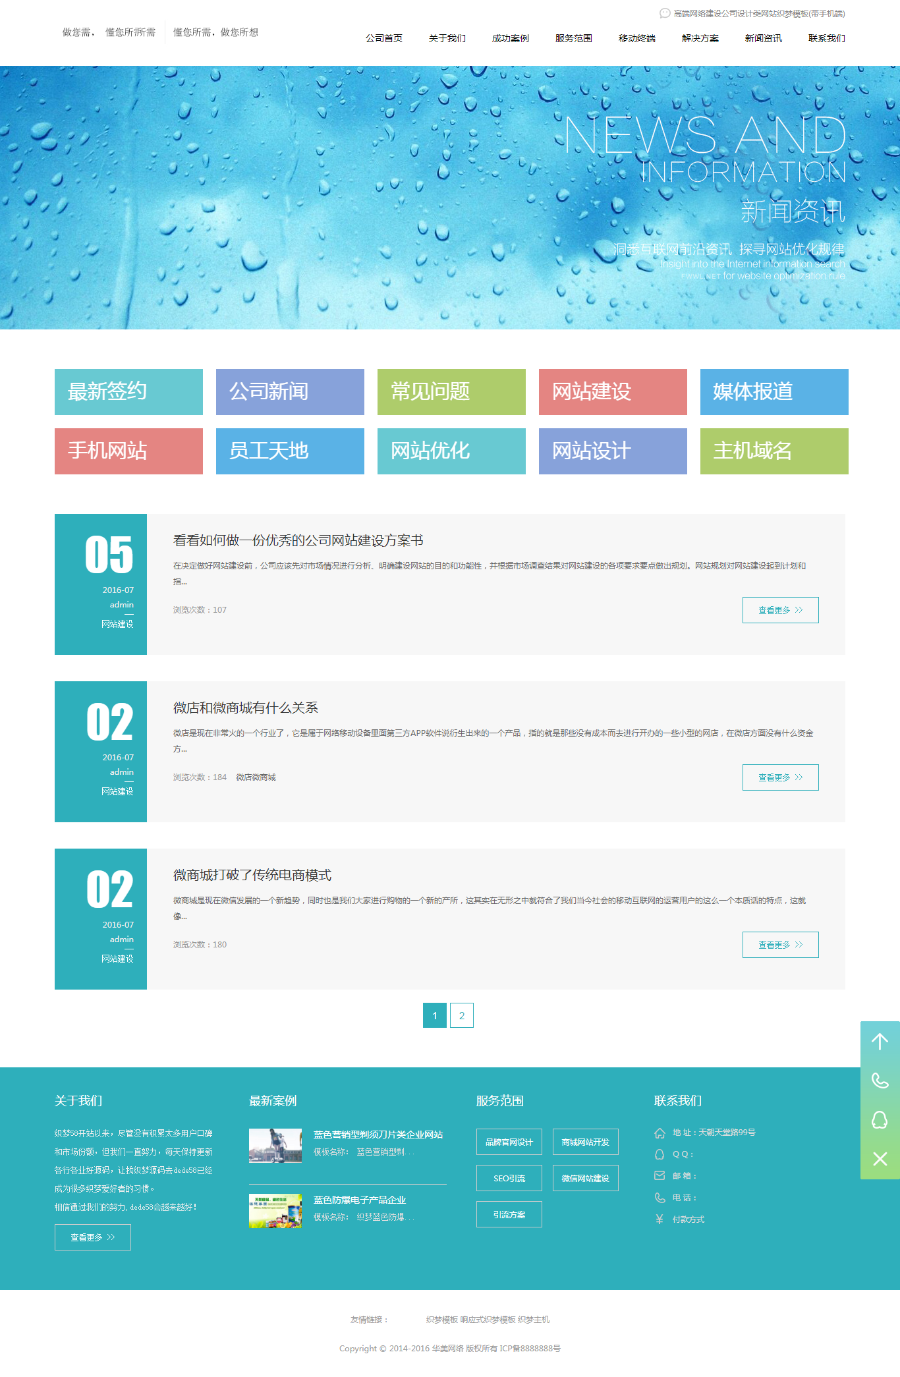Click footer heading 服务范围

click(x=500, y=1101)
